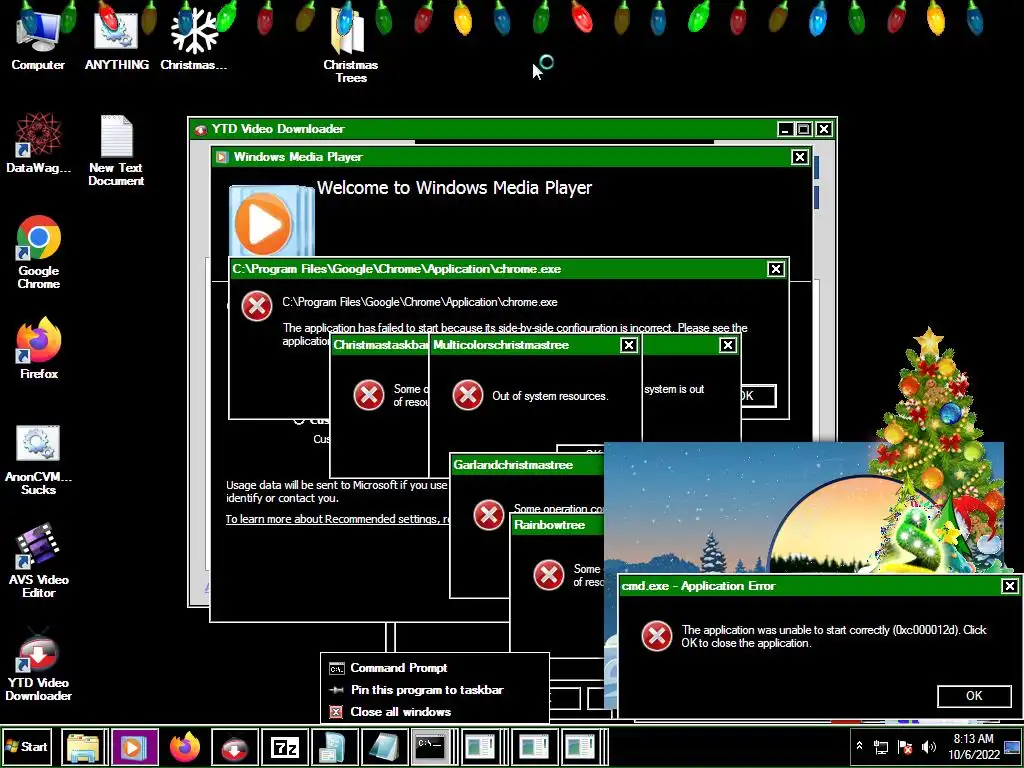Click the Christmastaskbar dialog title

pos(381,345)
